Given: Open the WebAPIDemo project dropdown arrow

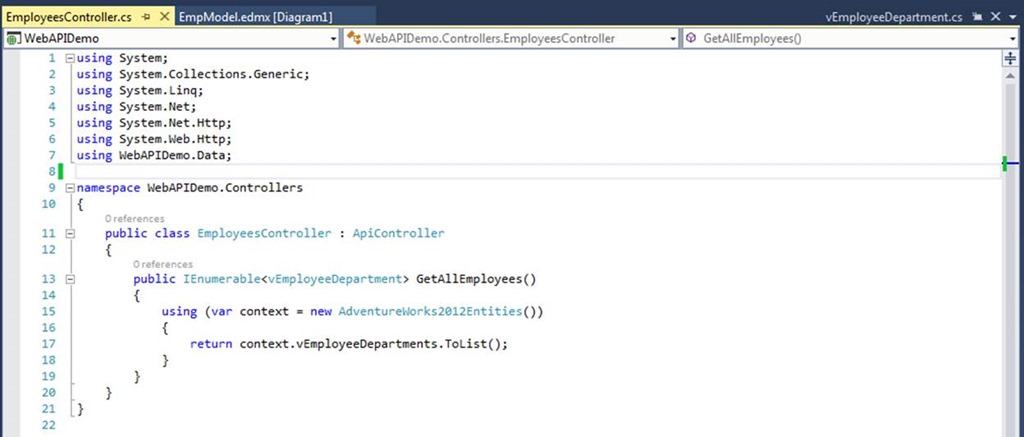Looking at the screenshot, I should point(334,39).
